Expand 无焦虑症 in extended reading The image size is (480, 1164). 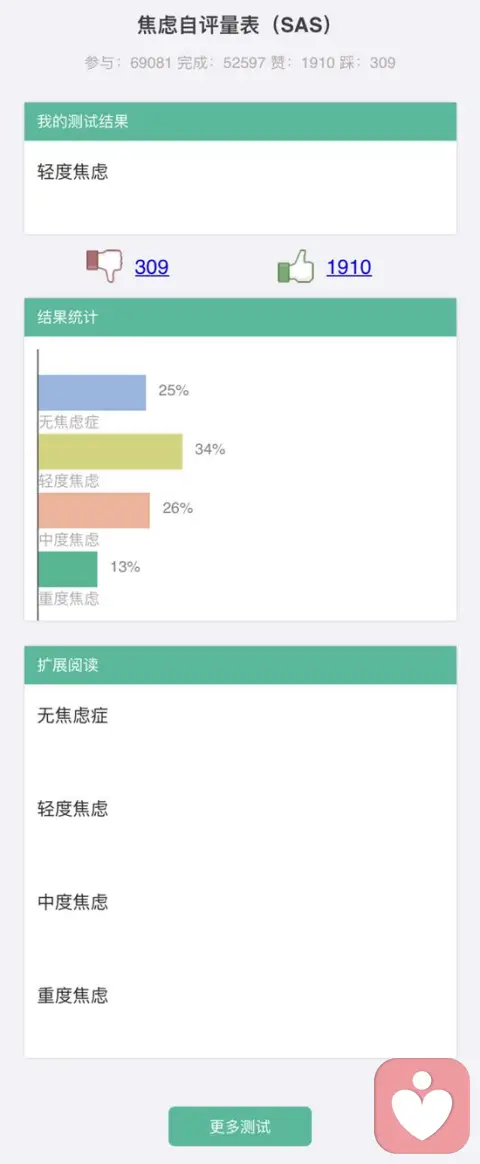tap(73, 716)
